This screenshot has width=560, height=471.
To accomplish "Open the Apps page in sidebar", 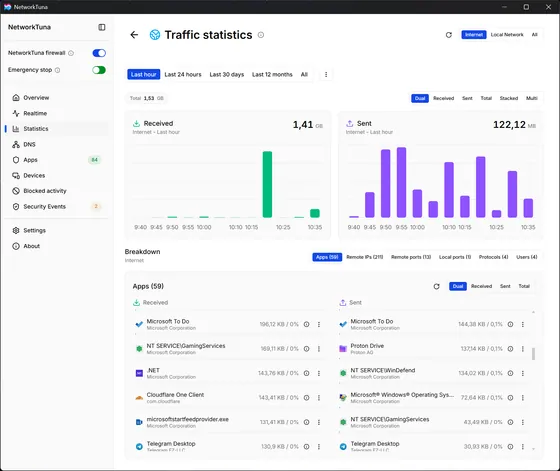I will 57,160.
